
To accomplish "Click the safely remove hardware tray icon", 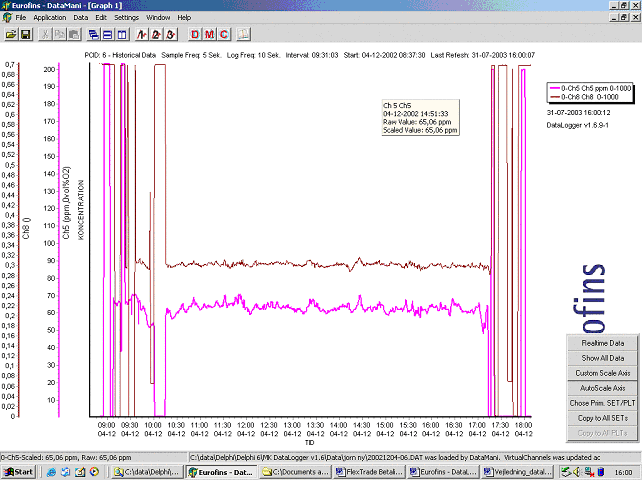I will pyautogui.click(x=565, y=472).
